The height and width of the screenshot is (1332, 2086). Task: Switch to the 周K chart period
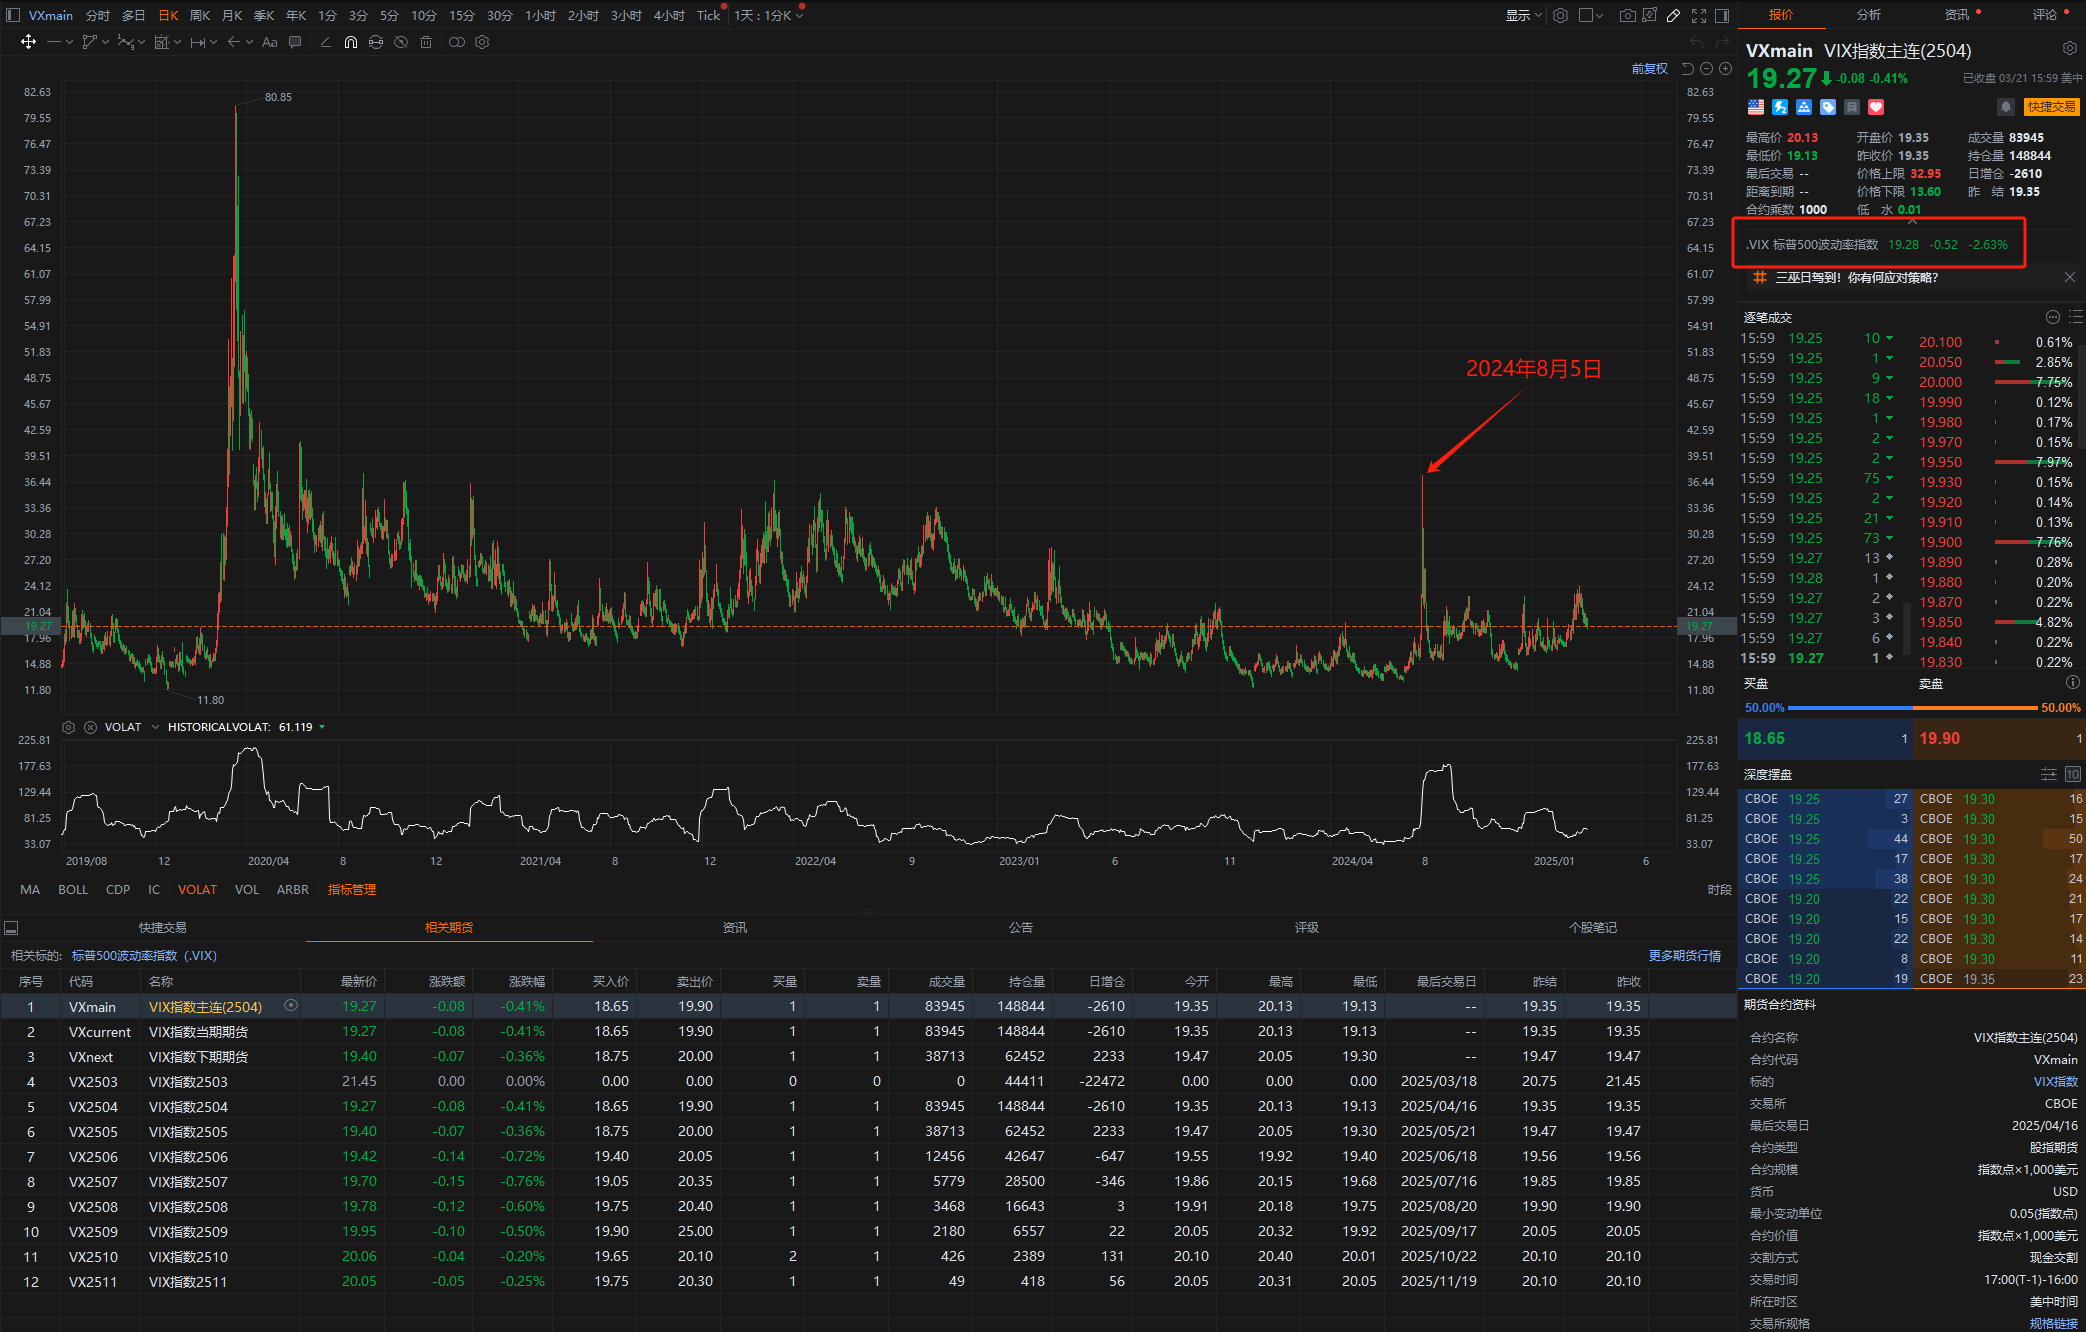point(200,15)
